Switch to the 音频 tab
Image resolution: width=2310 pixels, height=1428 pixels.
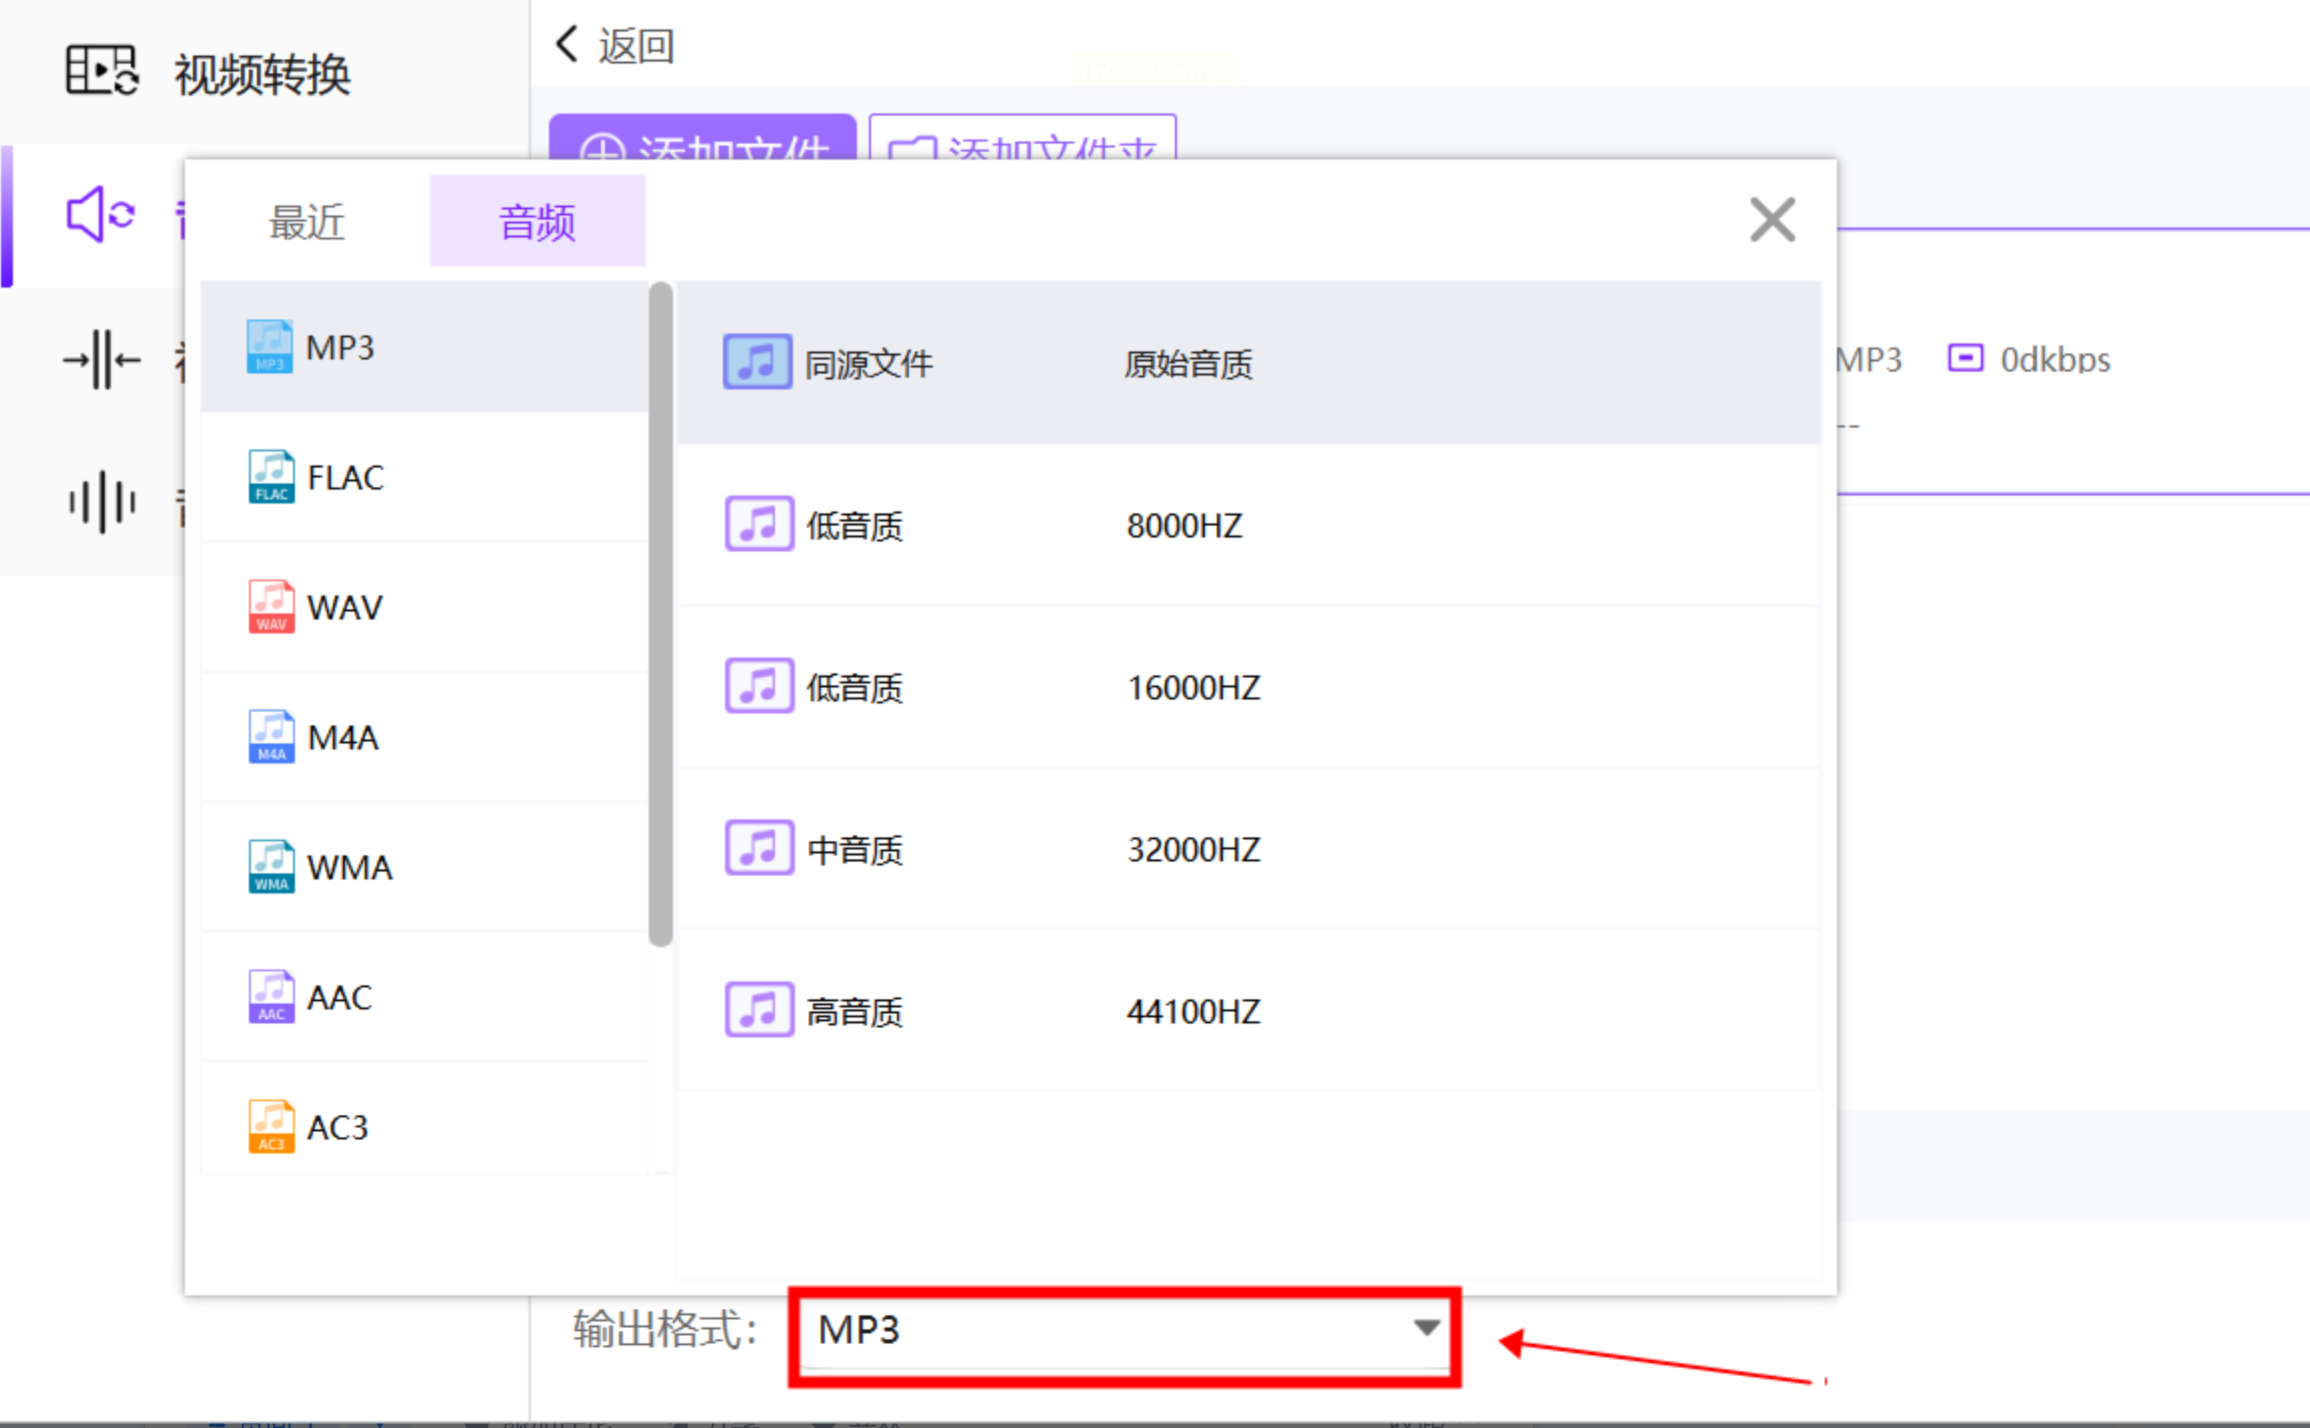click(537, 222)
